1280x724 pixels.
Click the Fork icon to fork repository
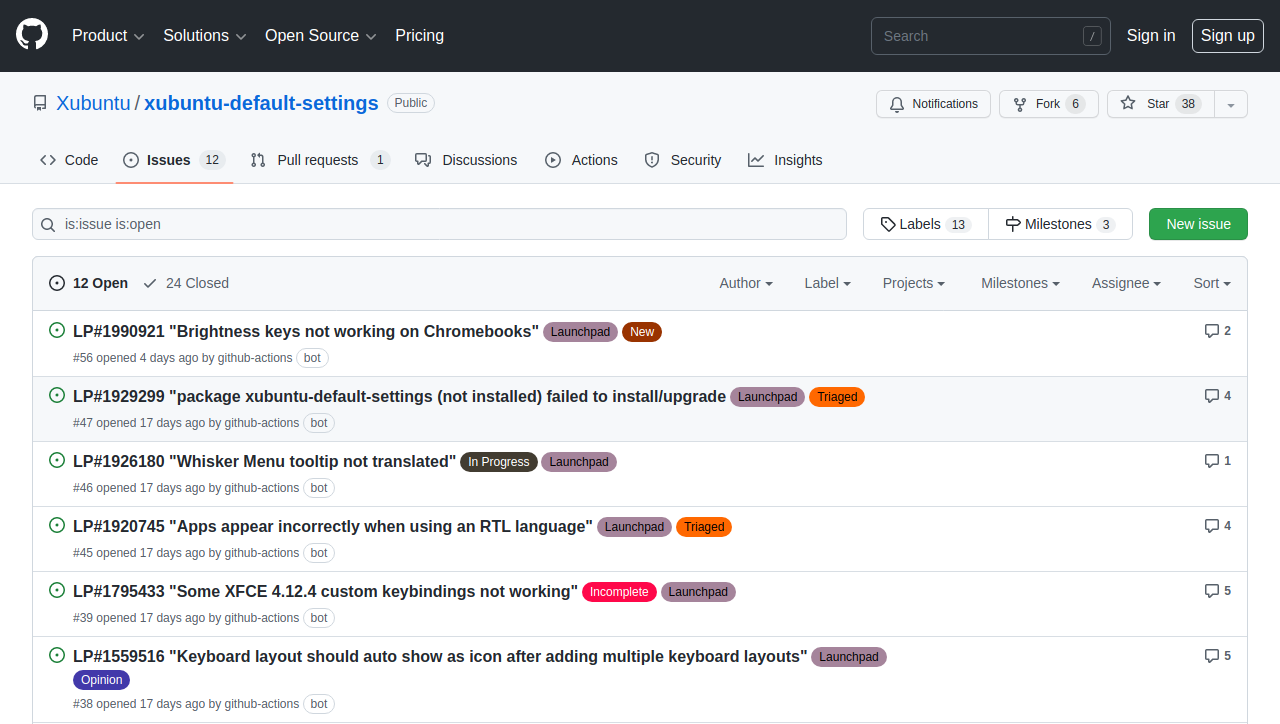[1018, 104]
